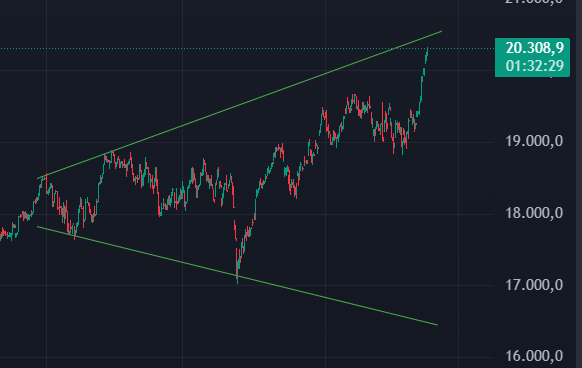Click the 18.000,0 price axis label
Viewport: 582px width, 368px height.
(534, 213)
